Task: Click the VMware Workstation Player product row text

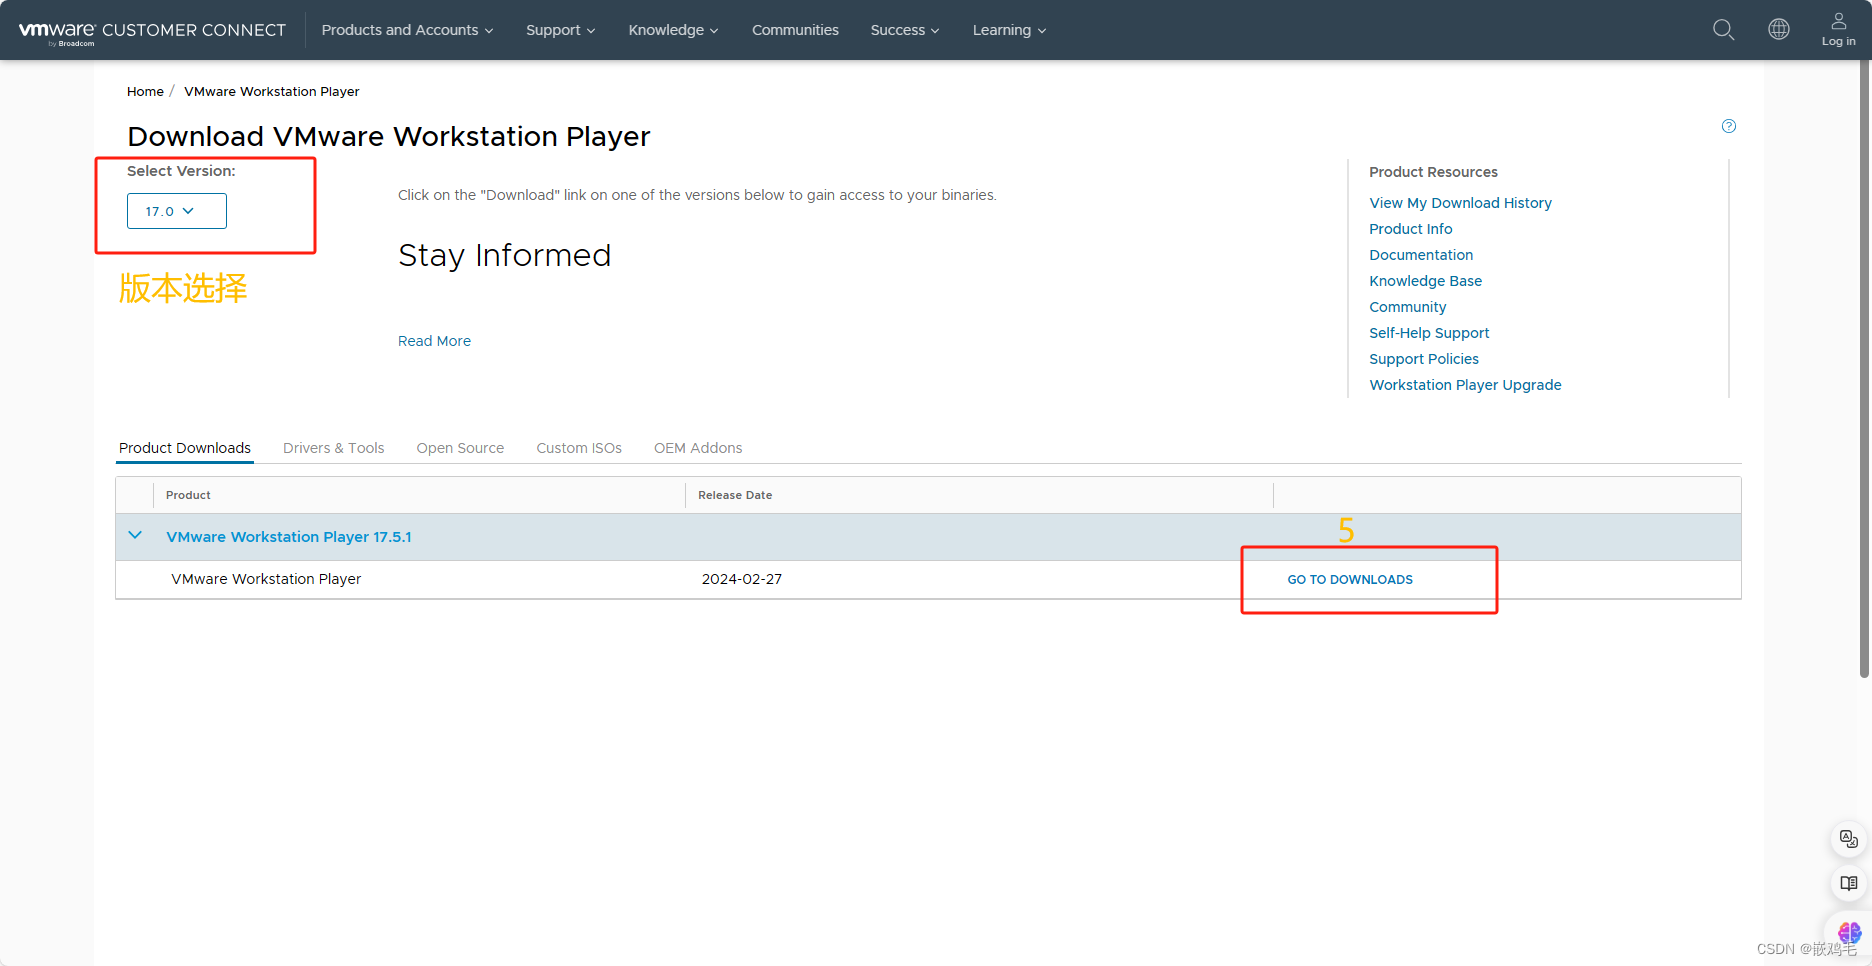Action: coord(266,579)
